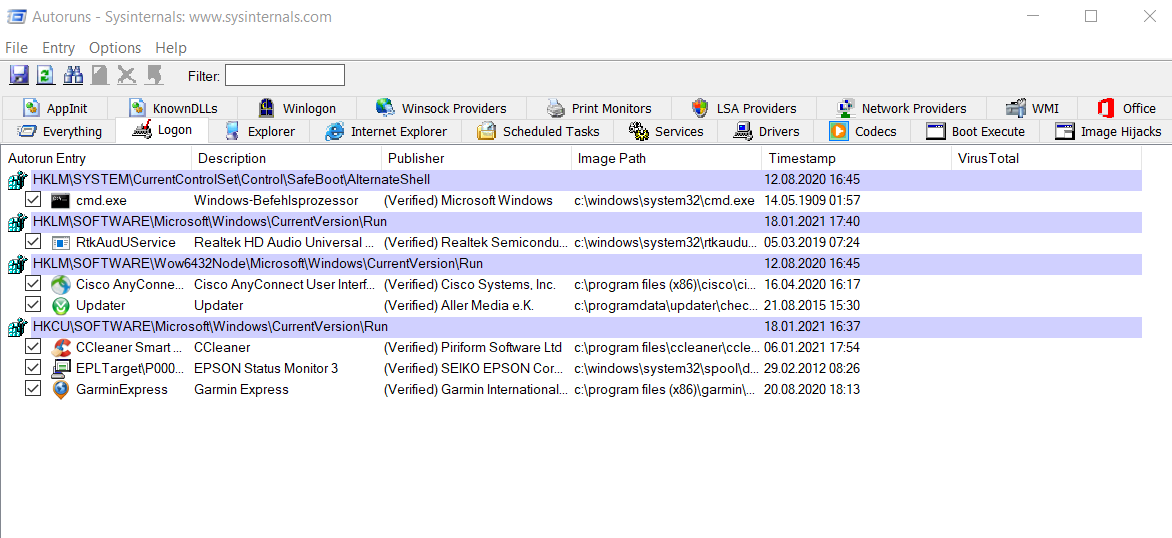Click the timestamp 29.02.2012 08:26
The image size is (1172, 538).
[812, 368]
